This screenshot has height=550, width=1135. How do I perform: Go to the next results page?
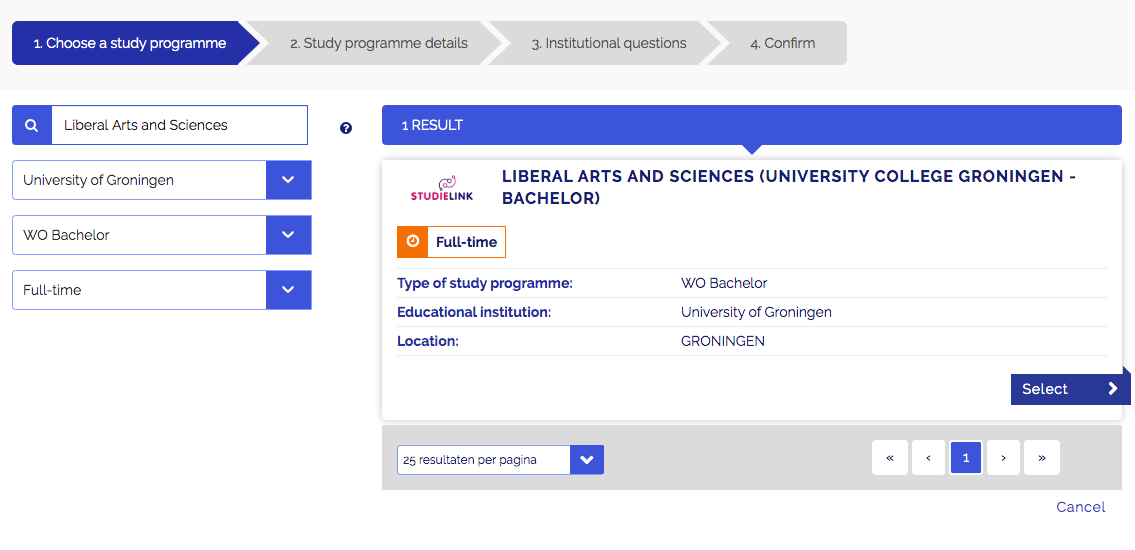(1003, 458)
